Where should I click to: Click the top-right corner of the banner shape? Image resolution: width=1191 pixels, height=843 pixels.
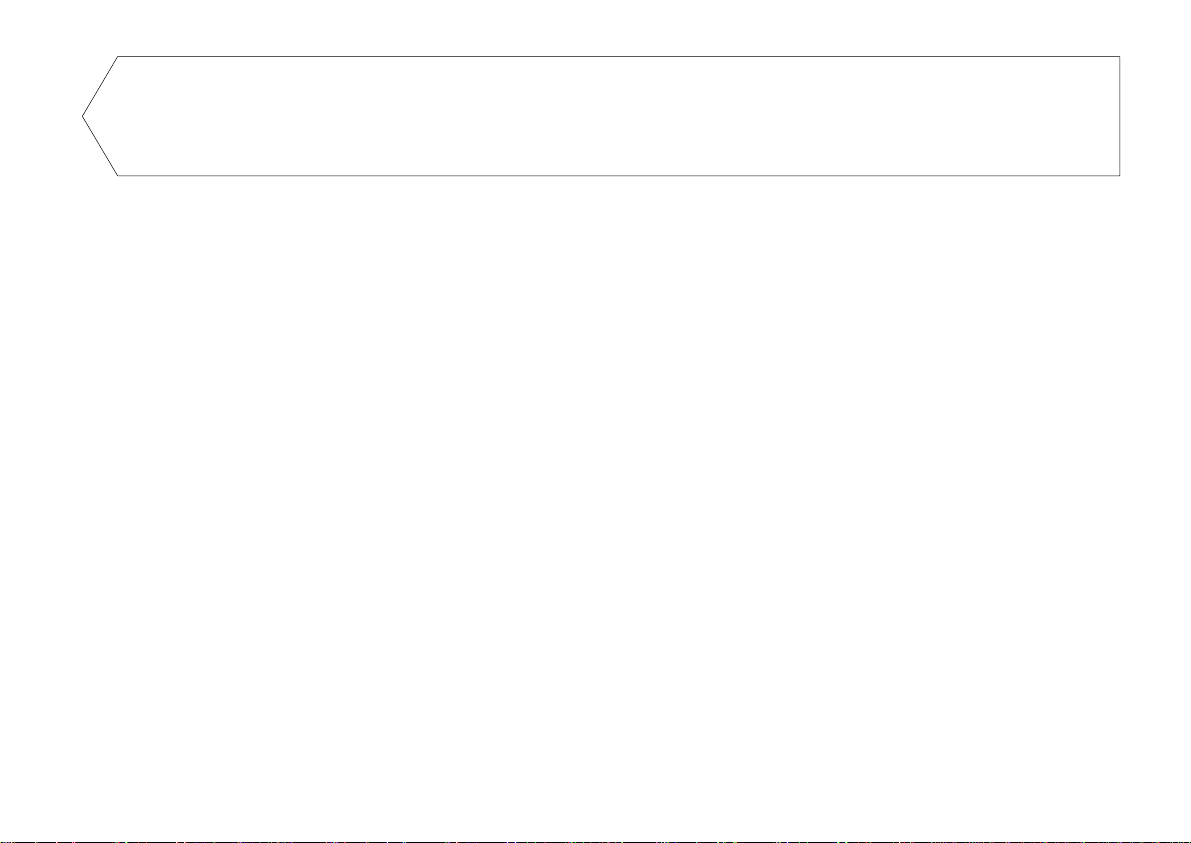coord(1120,56)
